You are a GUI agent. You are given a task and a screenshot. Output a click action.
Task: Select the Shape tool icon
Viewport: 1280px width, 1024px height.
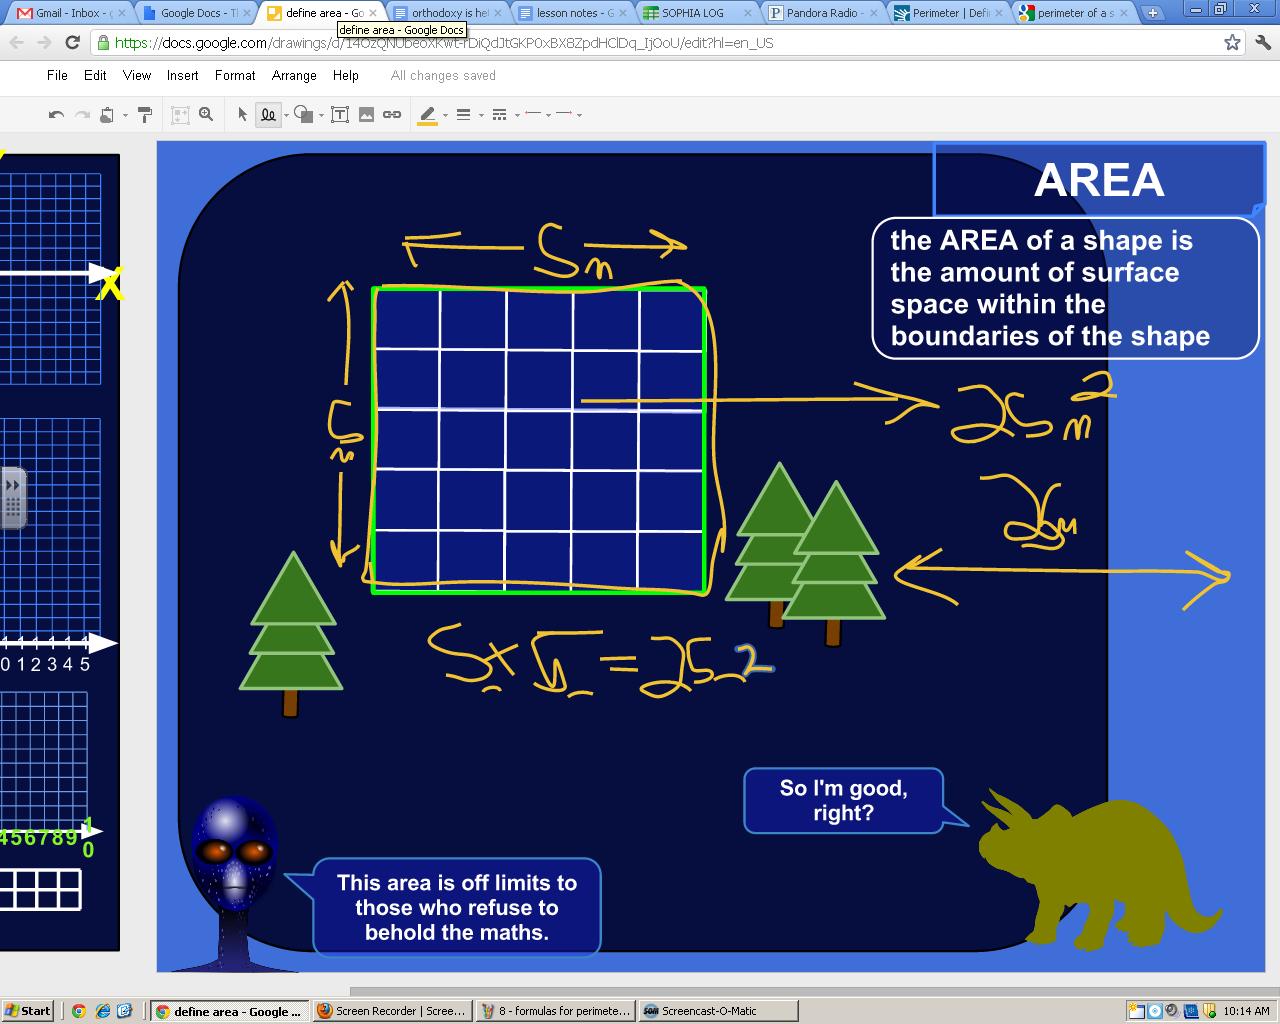(x=304, y=115)
